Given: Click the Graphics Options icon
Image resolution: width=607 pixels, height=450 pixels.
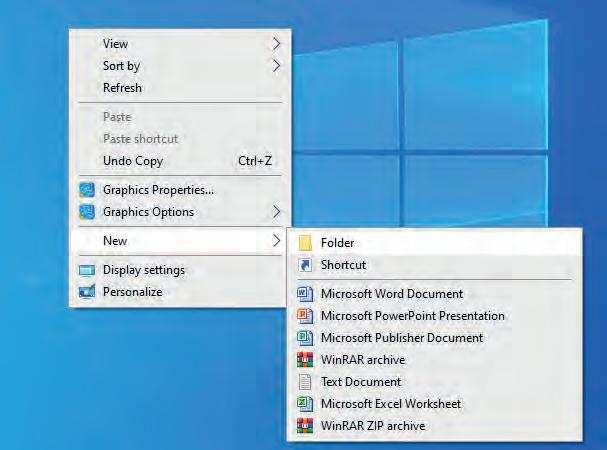Looking at the screenshot, I should (87, 212).
